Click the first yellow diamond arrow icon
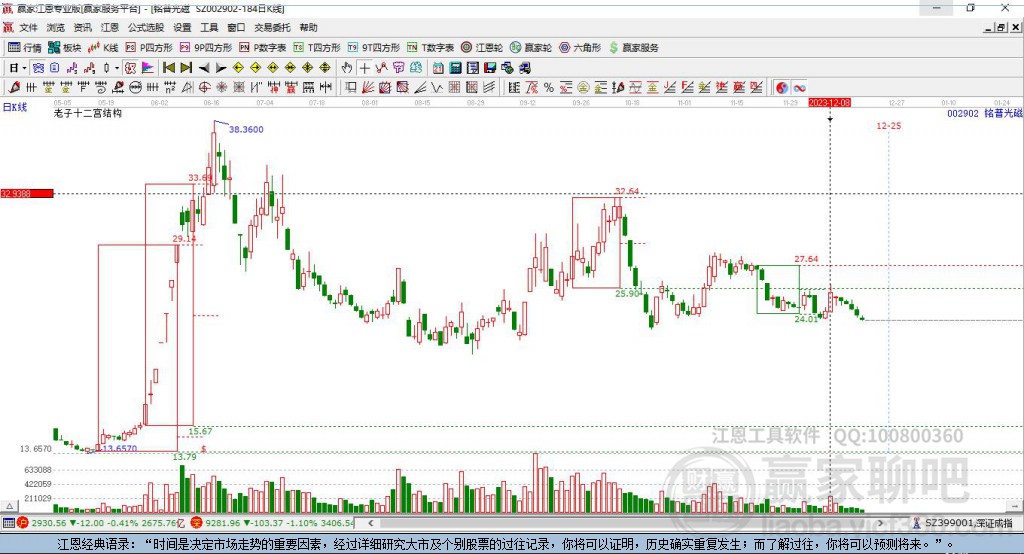The image size is (1024, 554). point(238,68)
